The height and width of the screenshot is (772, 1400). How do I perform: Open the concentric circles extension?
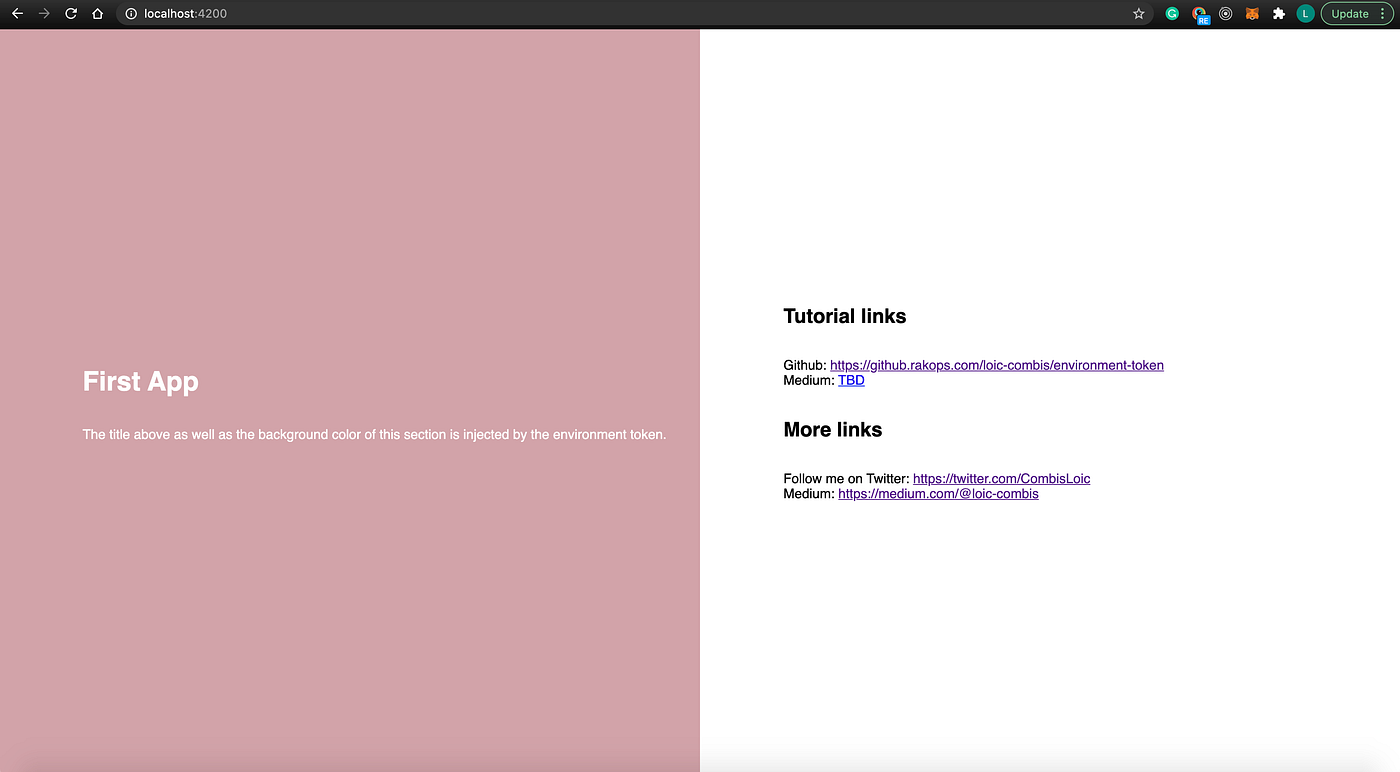(x=1225, y=13)
